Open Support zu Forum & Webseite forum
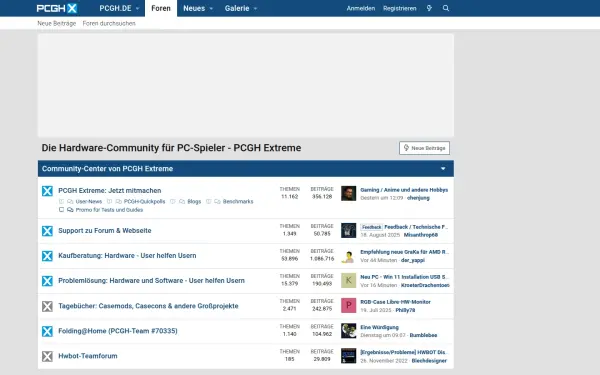This screenshot has height=375, width=600. click(105, 231)
